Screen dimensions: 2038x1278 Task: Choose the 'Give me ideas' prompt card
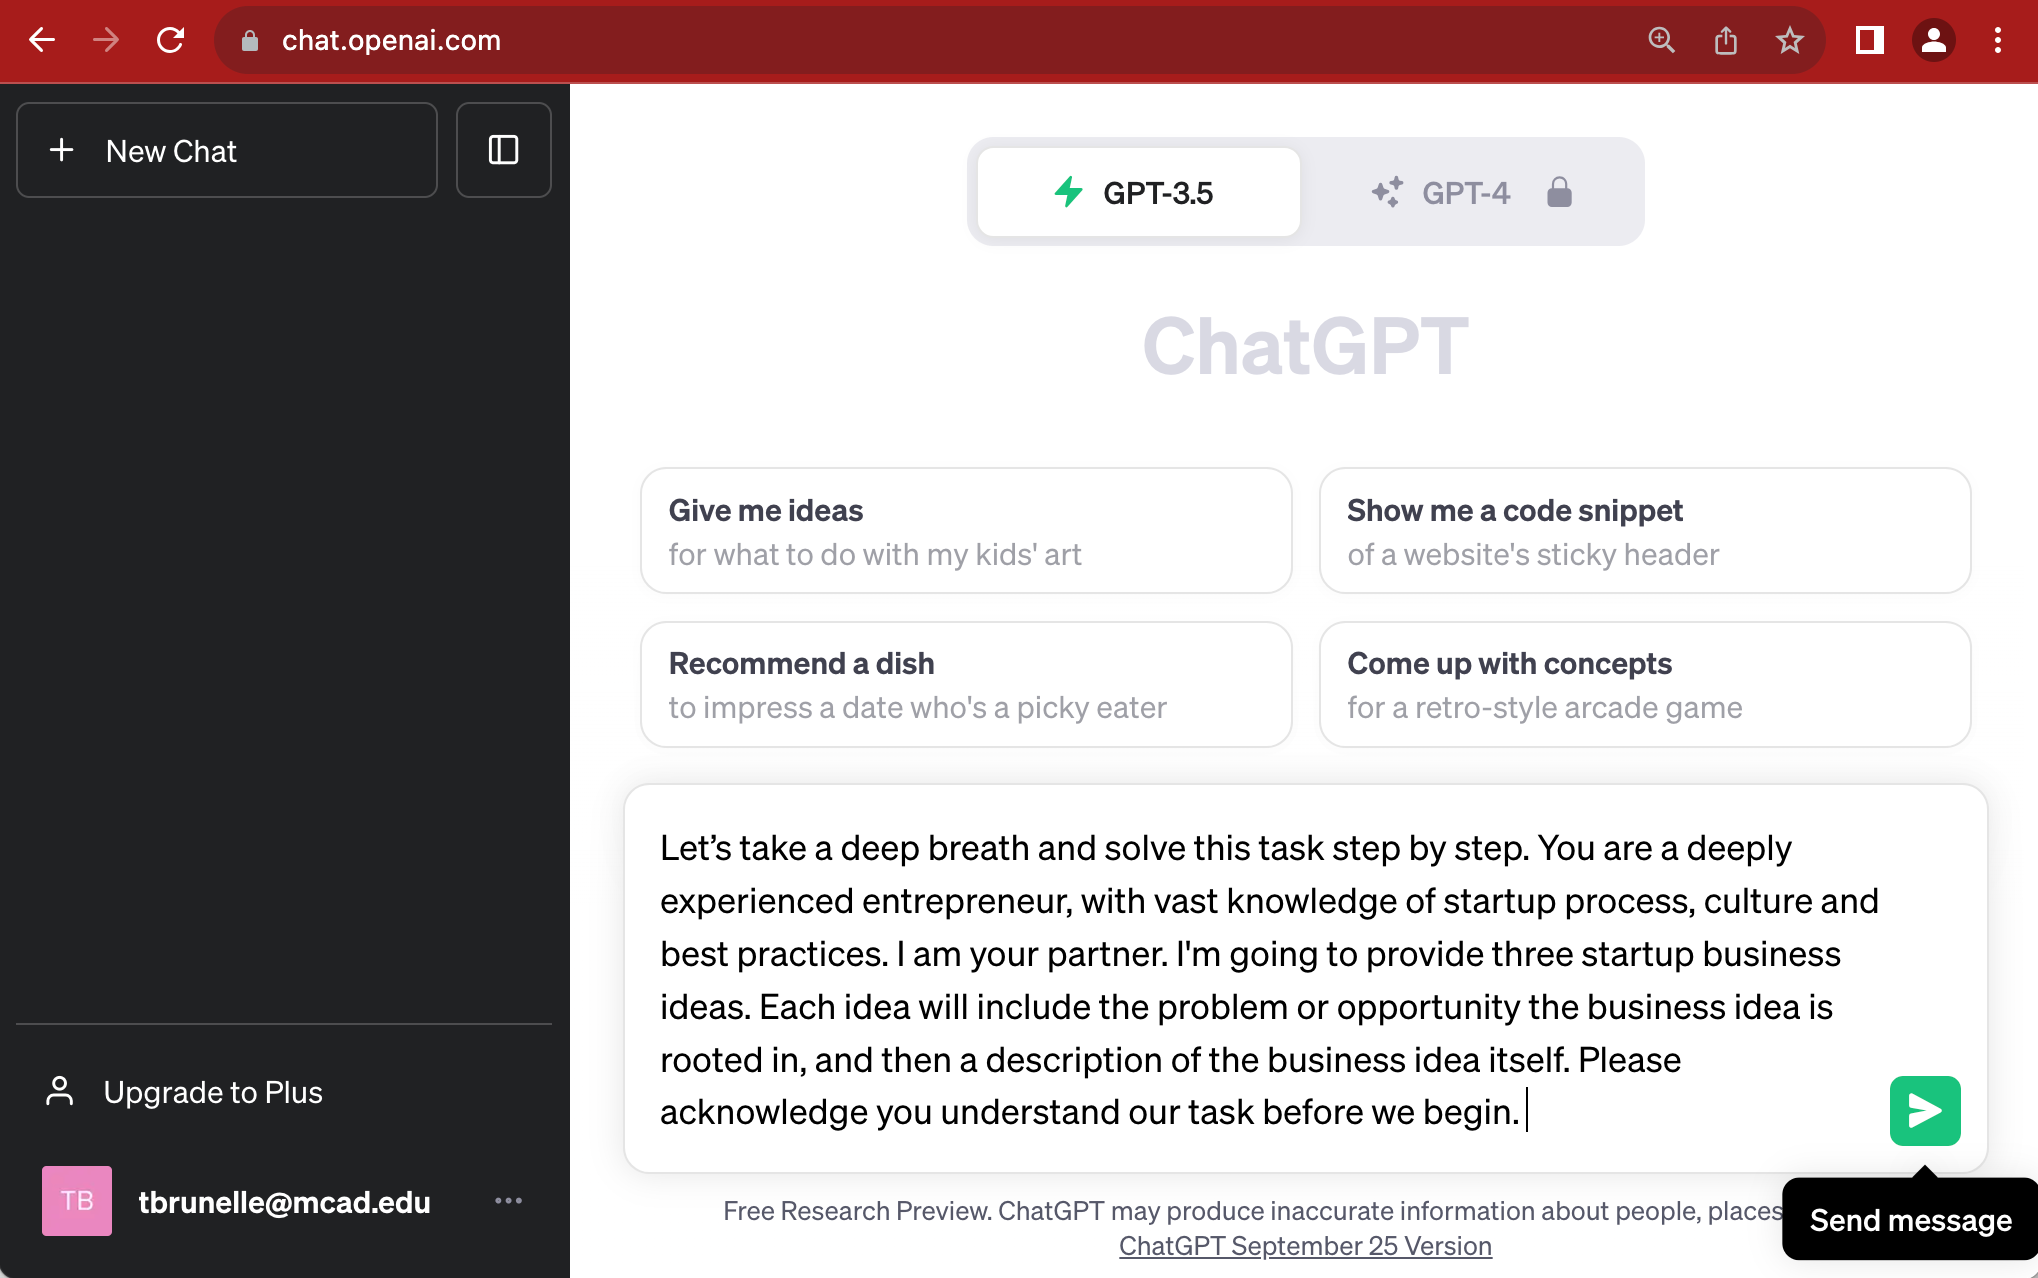tap(966, 531)
